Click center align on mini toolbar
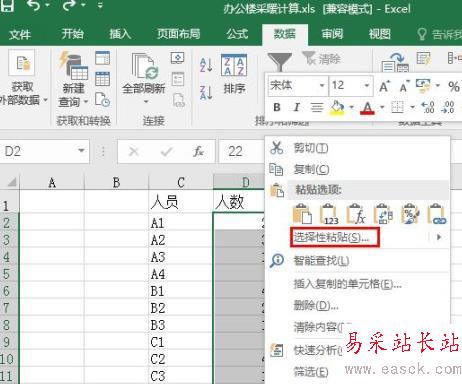This screenshot has width=462, height=384. (x=316, y=107)
